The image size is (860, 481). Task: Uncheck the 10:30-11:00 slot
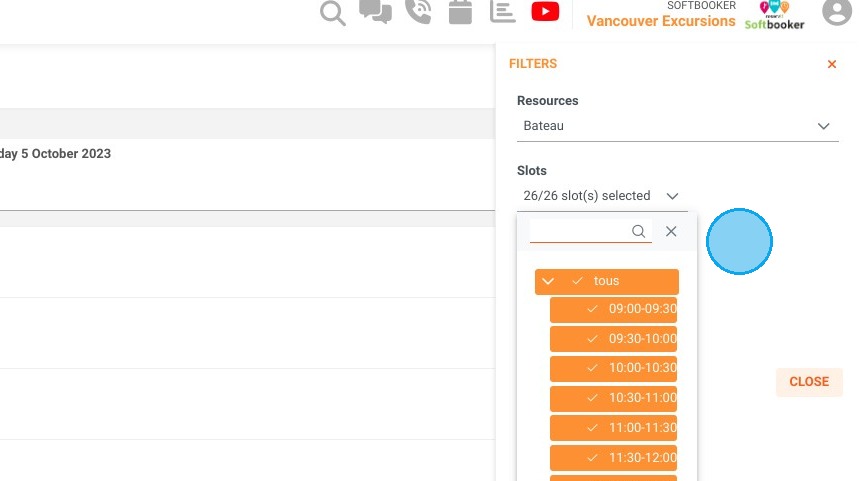(613, 398)
